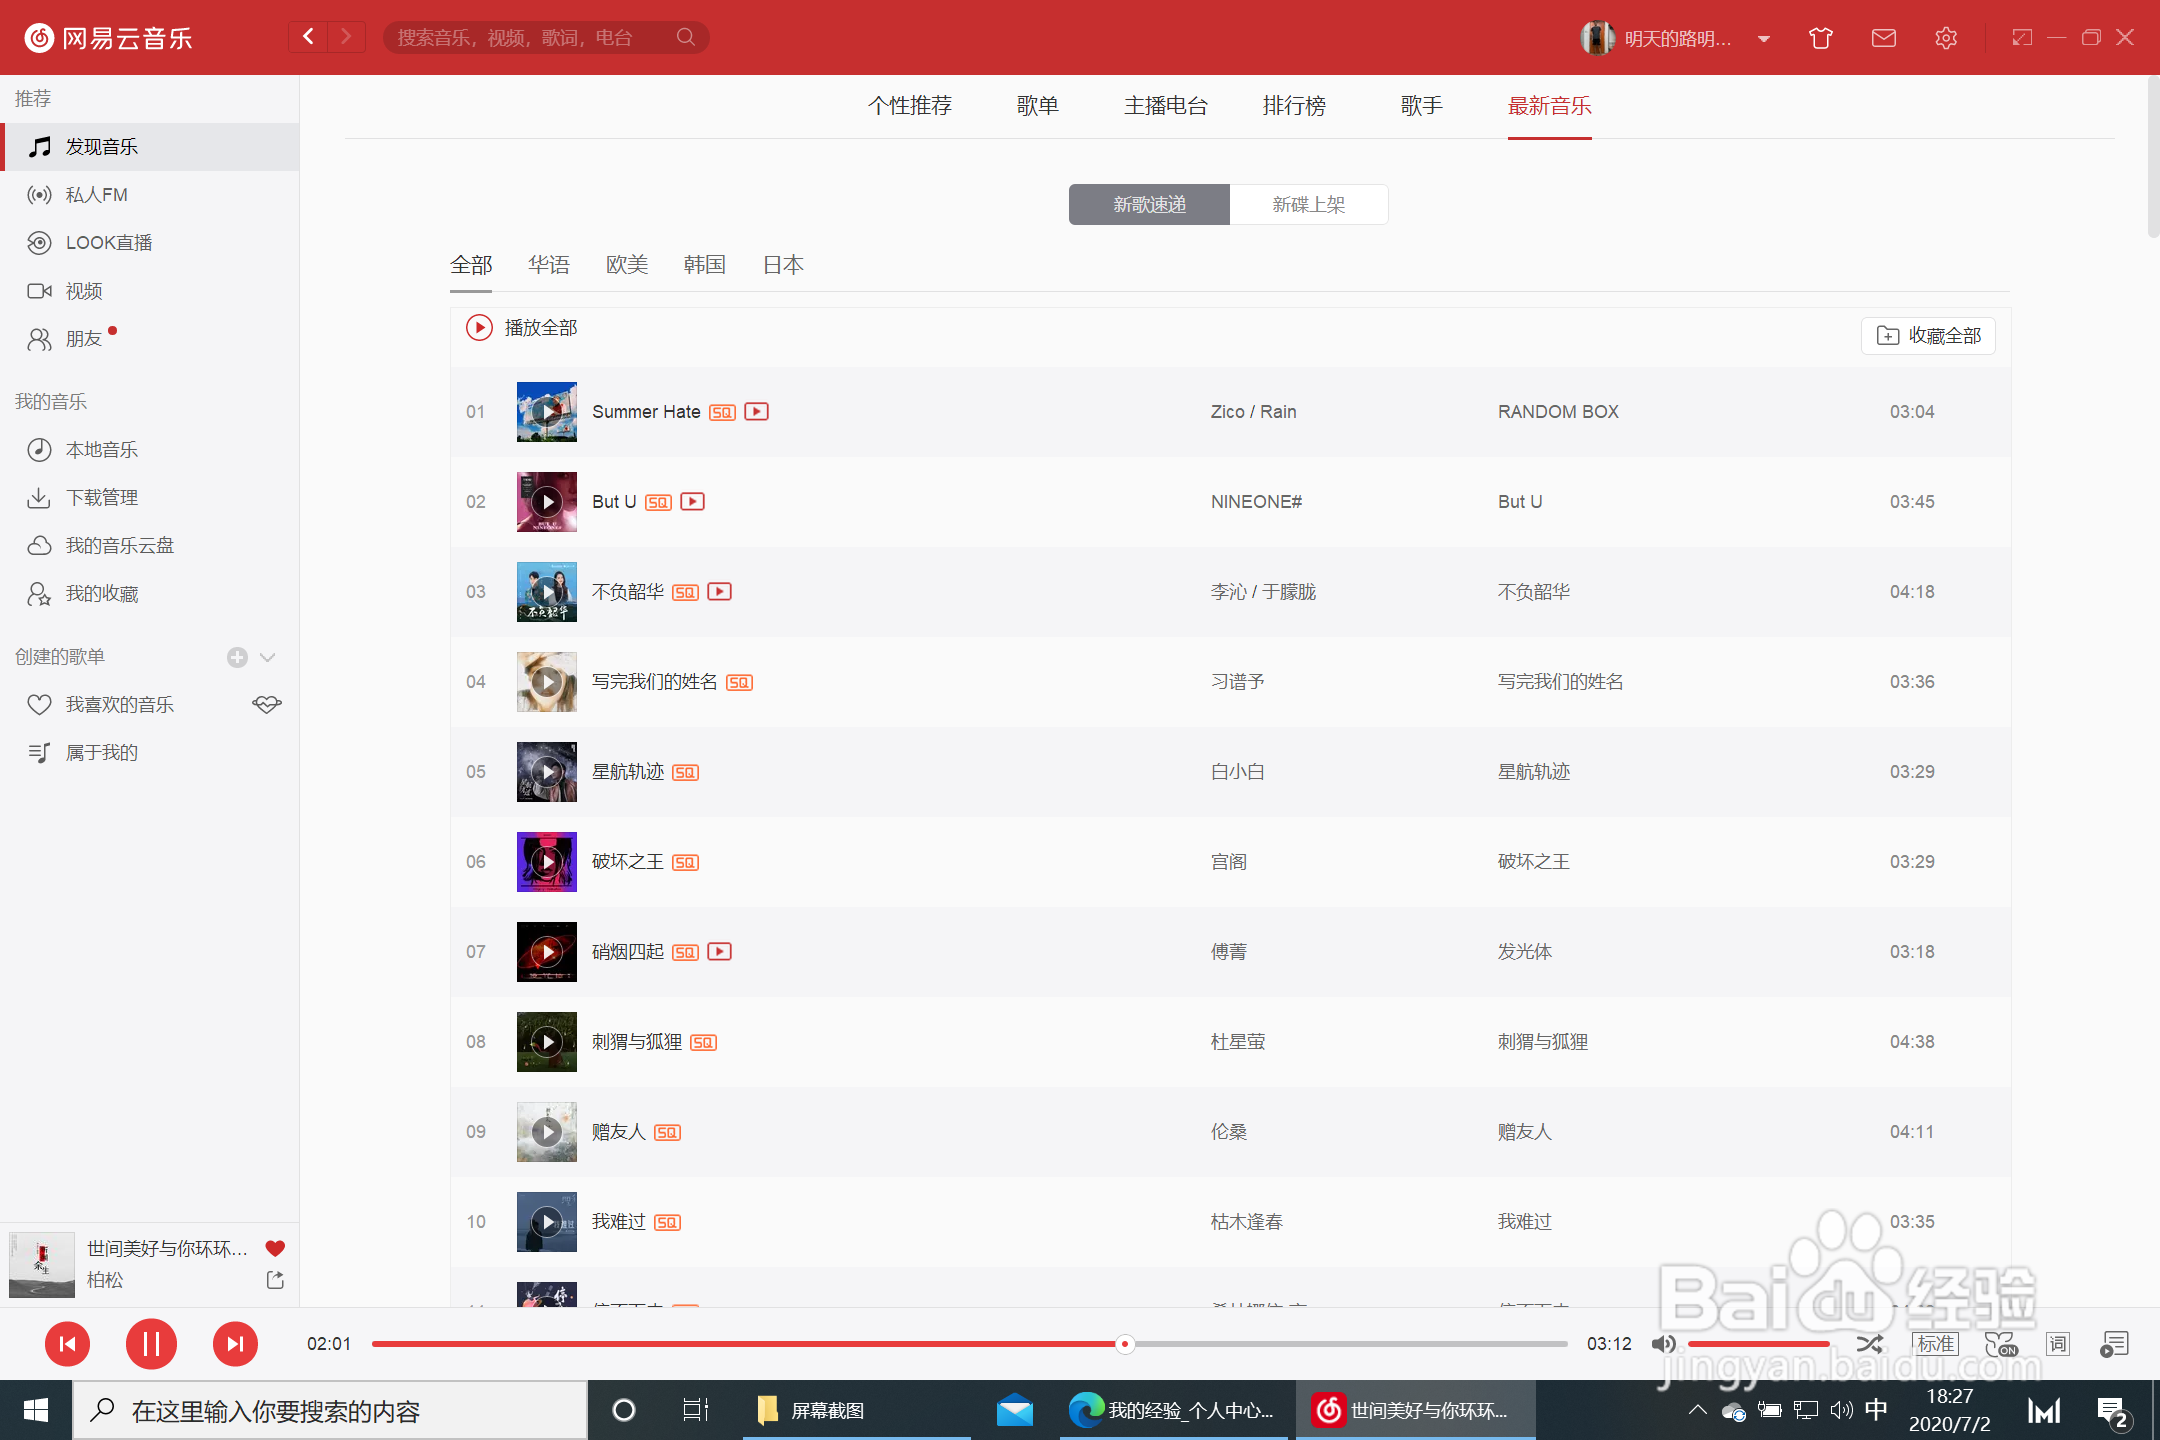Screen dimensions: 2160x1440
Task: Switch to the 排行榜 tab
Action: tap(1294, 106)
